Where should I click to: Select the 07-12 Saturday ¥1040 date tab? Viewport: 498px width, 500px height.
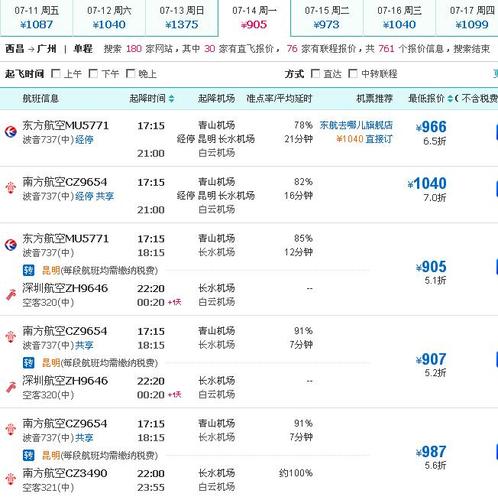coord(109,17)
